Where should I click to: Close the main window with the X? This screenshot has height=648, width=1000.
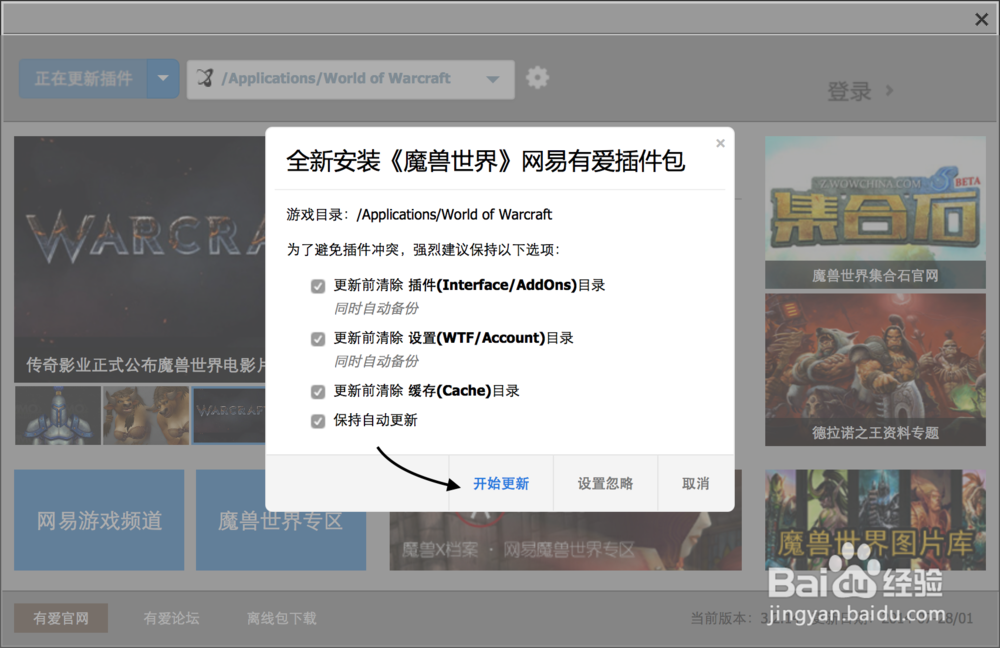tap(982, 20)
